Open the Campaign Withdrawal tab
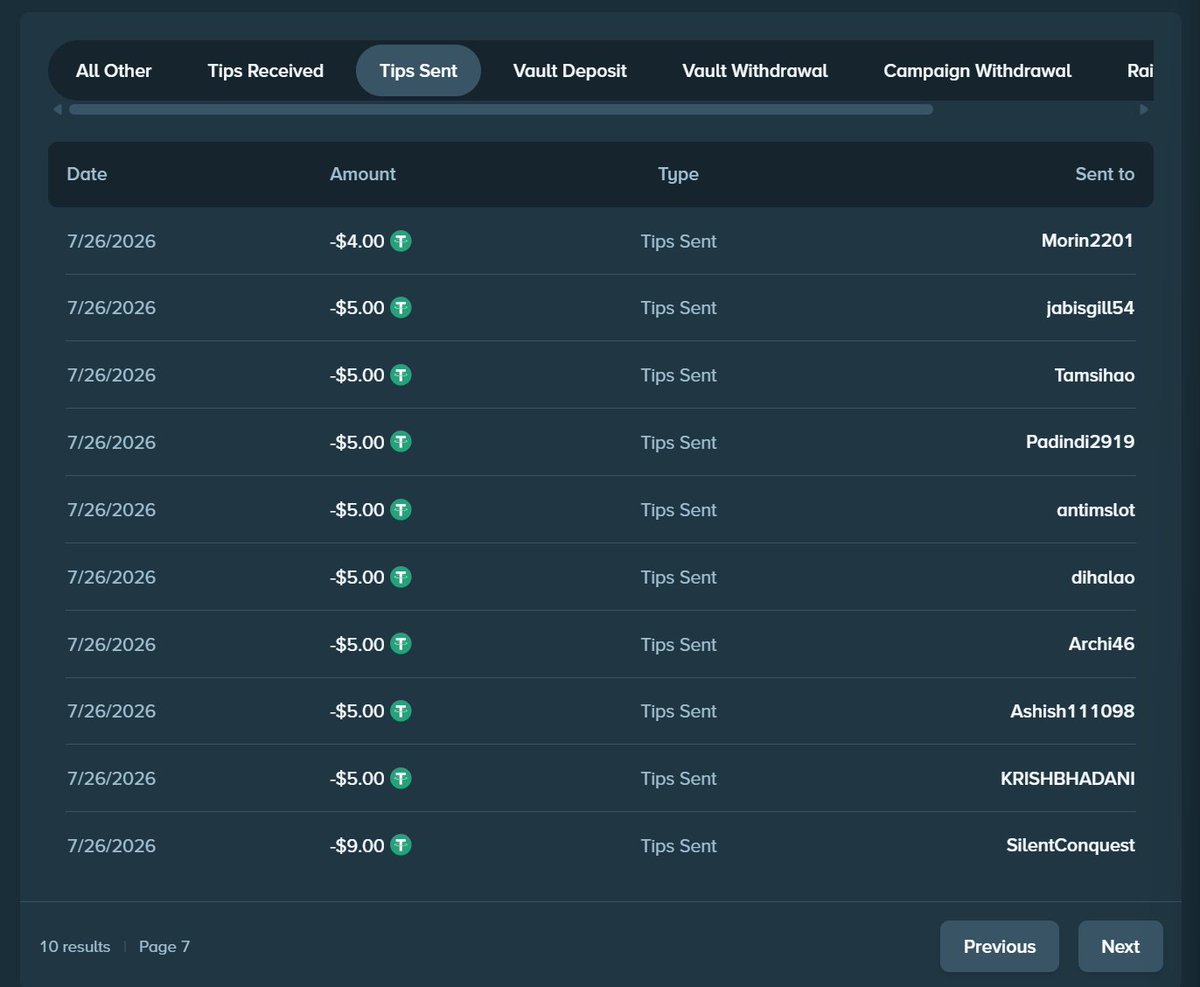 tap(977, 71)
